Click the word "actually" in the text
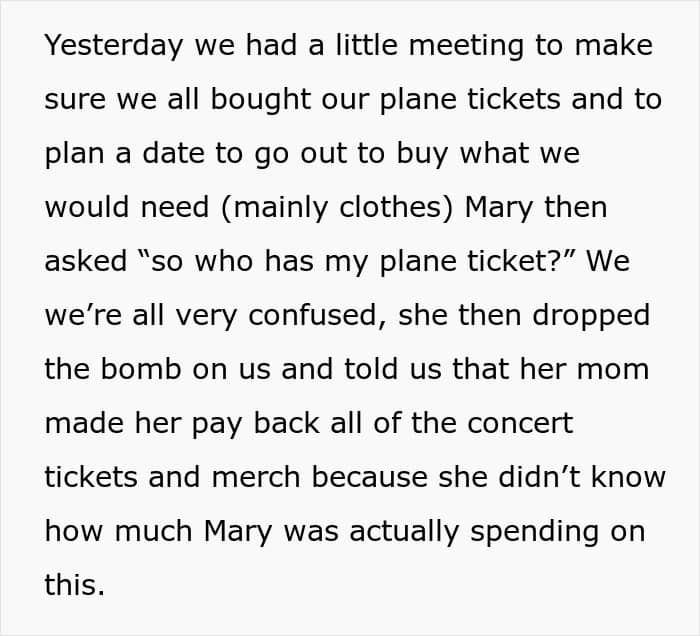The height and width of the screenshot is (636, 700). tap(404, 532)
